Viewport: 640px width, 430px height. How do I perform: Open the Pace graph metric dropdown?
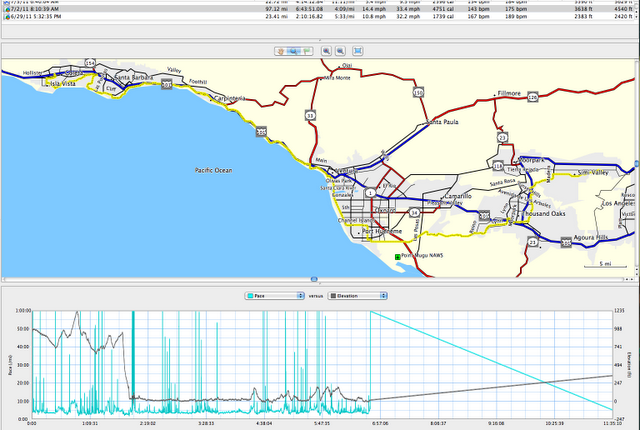point(275,296)
